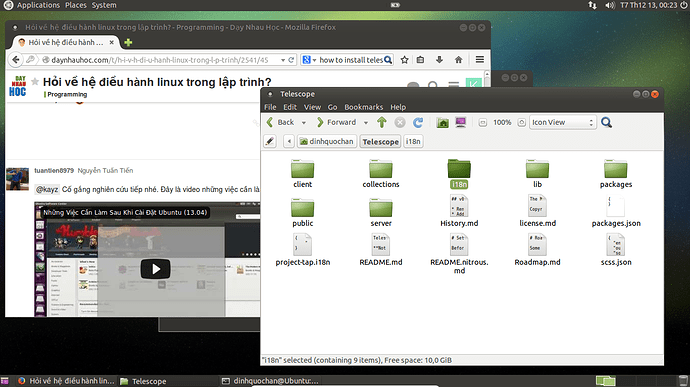Open Firefox downloads arrow
690x387 pixels.
point(439,60)
